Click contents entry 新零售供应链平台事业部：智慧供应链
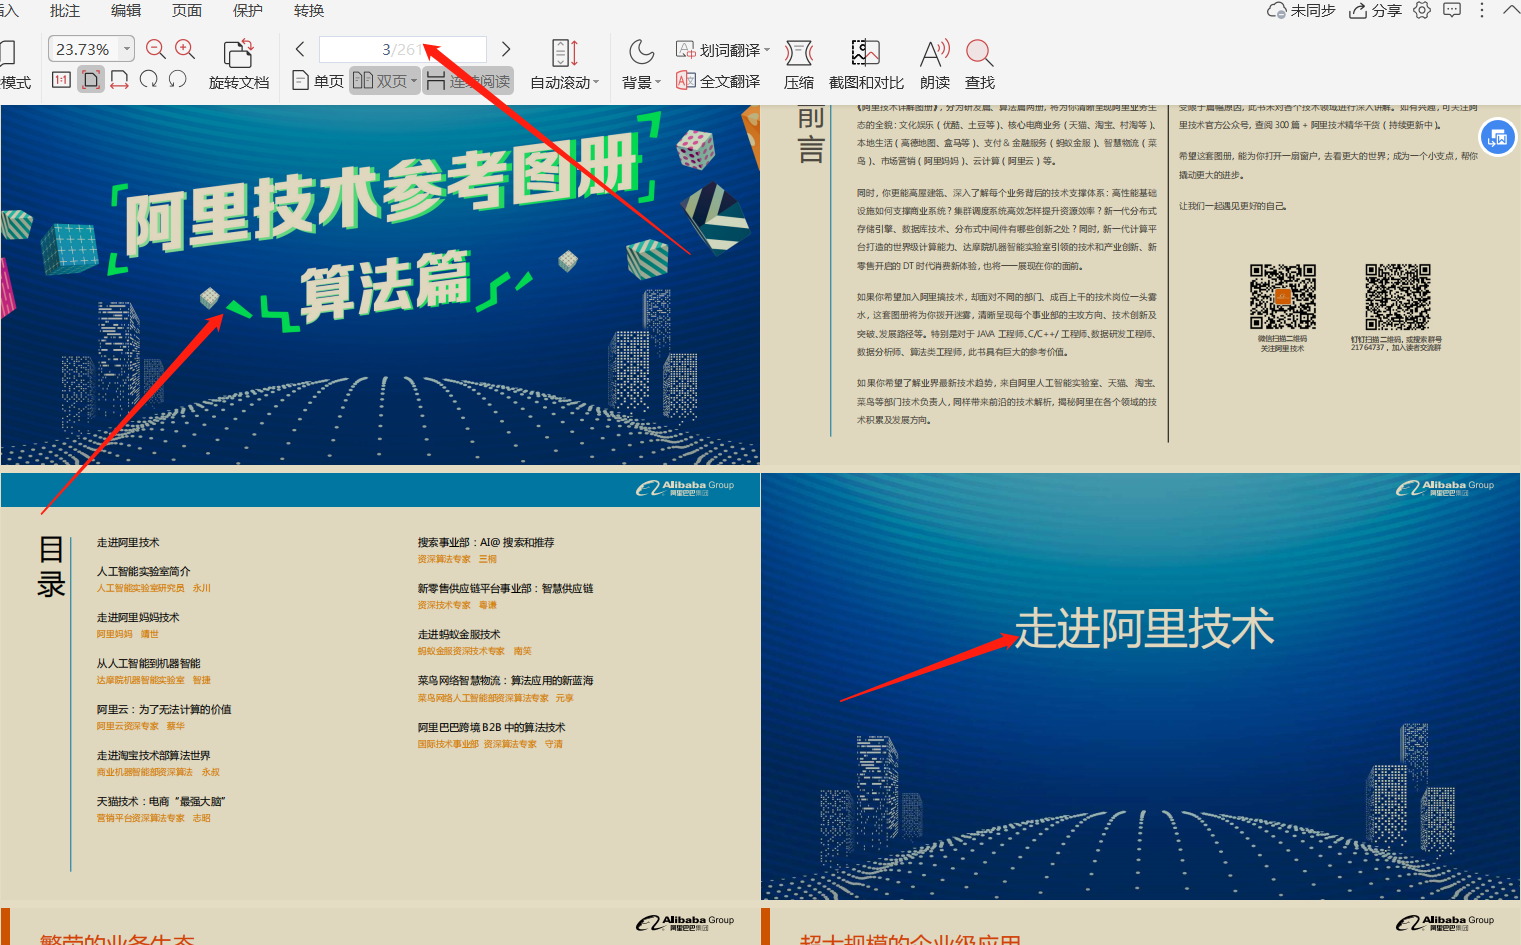 pyautogui.click(x=505, y=588)
